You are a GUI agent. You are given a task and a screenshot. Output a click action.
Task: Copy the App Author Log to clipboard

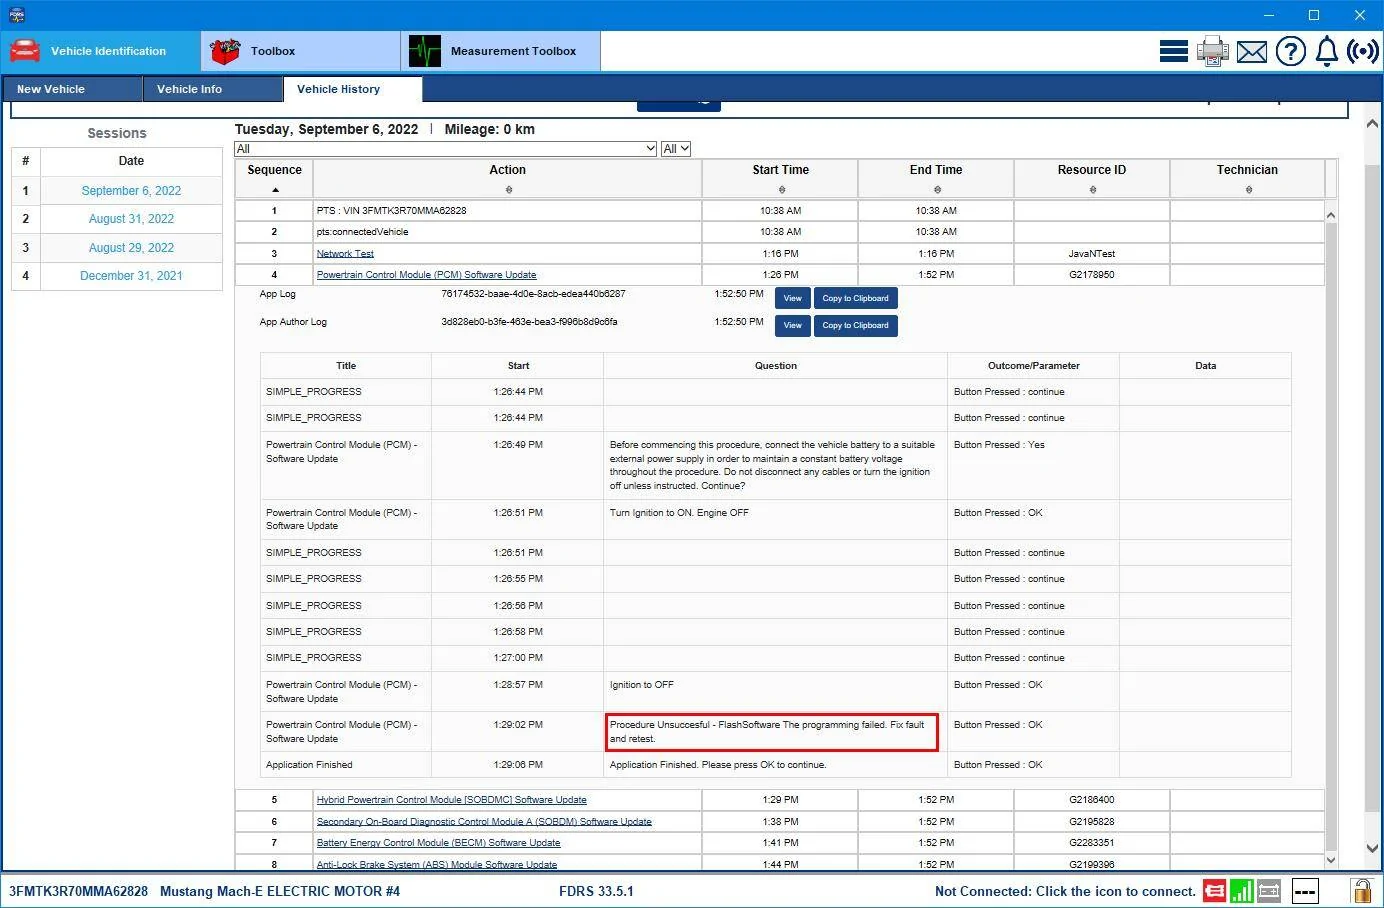click(855, 325)
